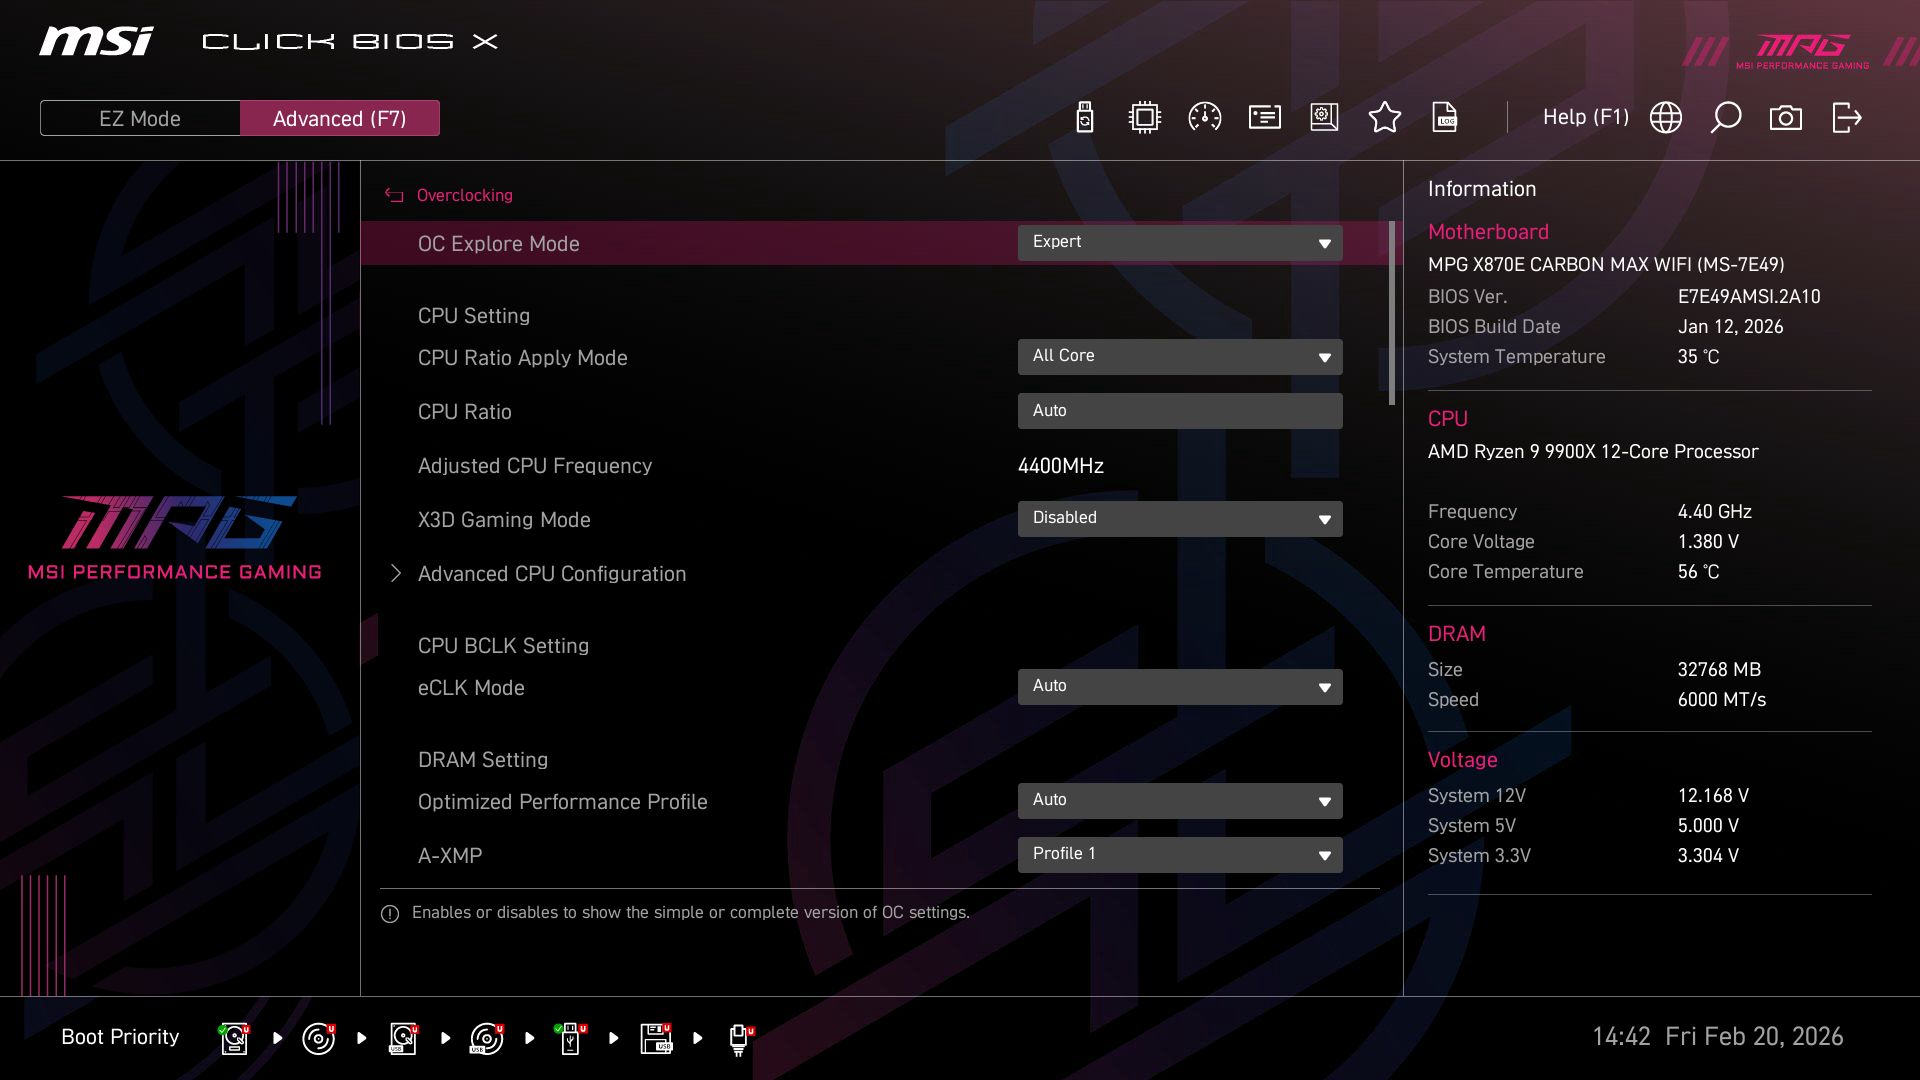Switch OC Explore Mode from Expert

pyautogui.click(x=1180, y=242)
